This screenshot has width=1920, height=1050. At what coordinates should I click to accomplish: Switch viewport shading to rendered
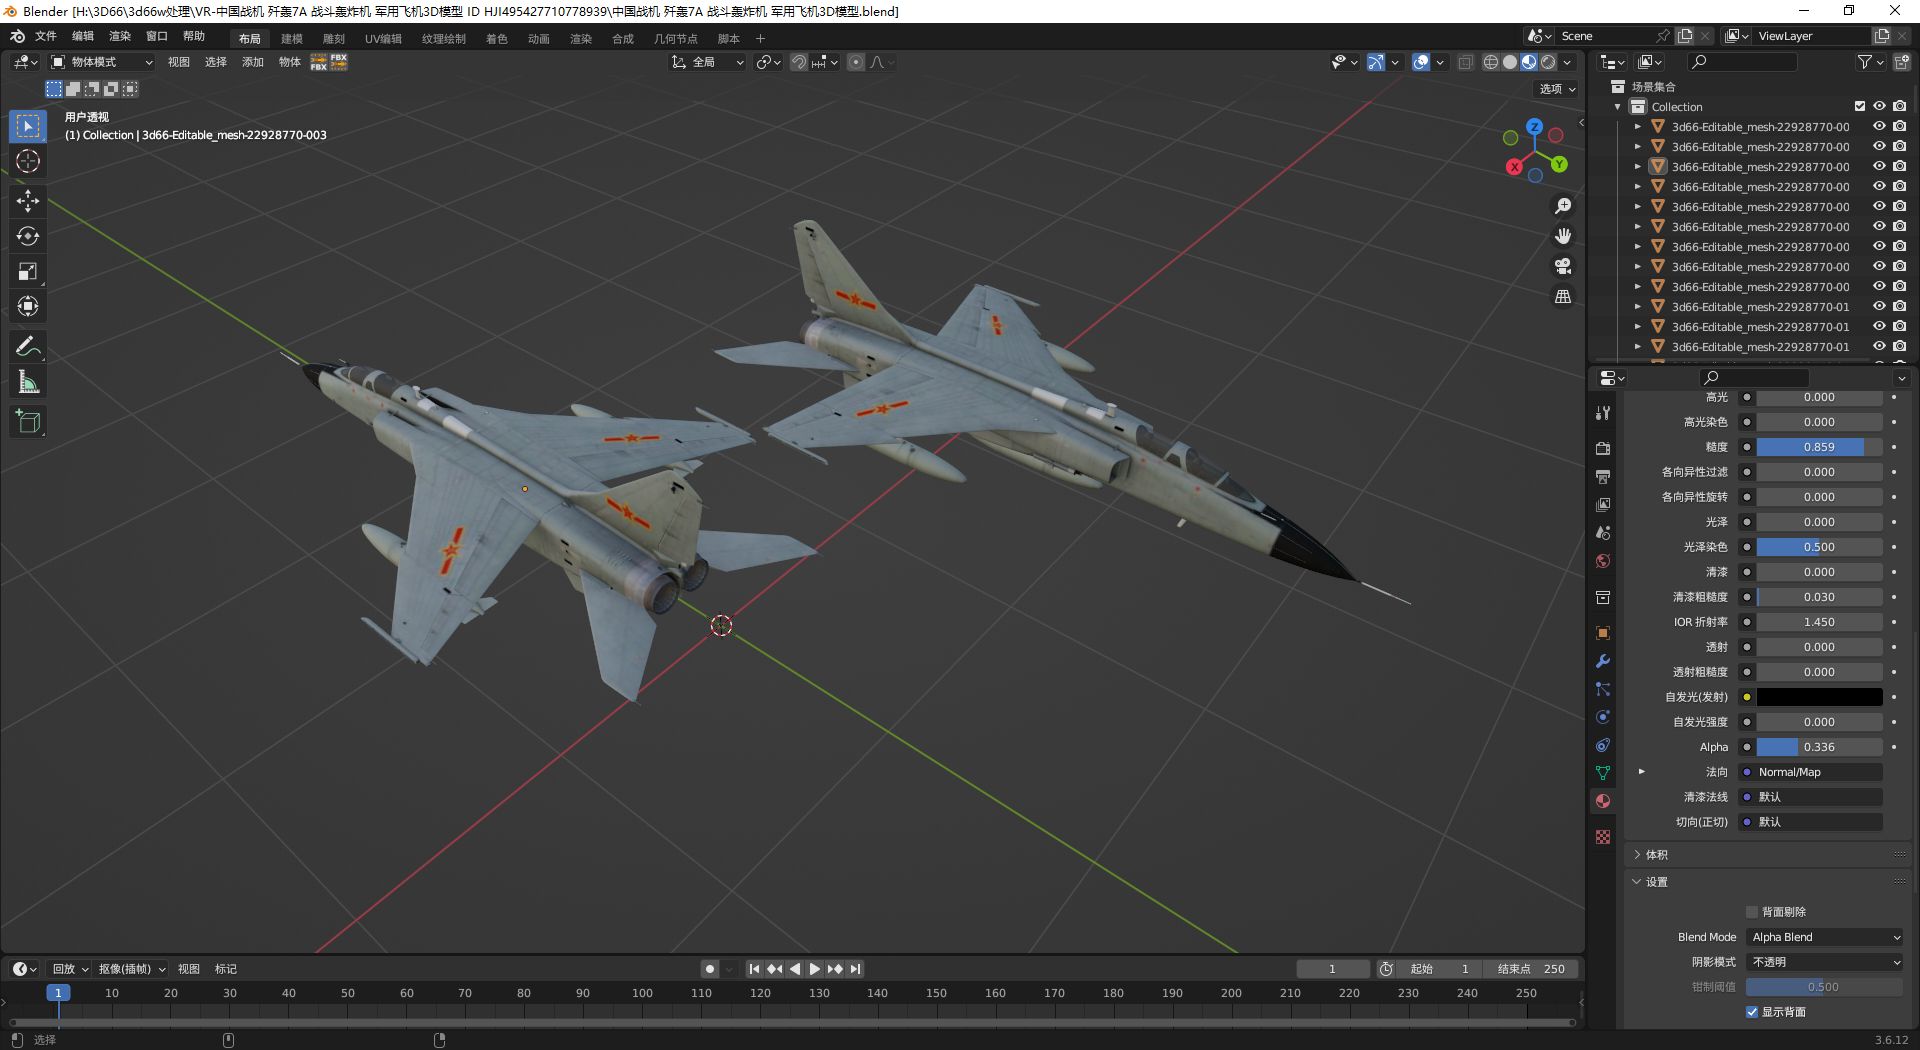coord(1548,62)
